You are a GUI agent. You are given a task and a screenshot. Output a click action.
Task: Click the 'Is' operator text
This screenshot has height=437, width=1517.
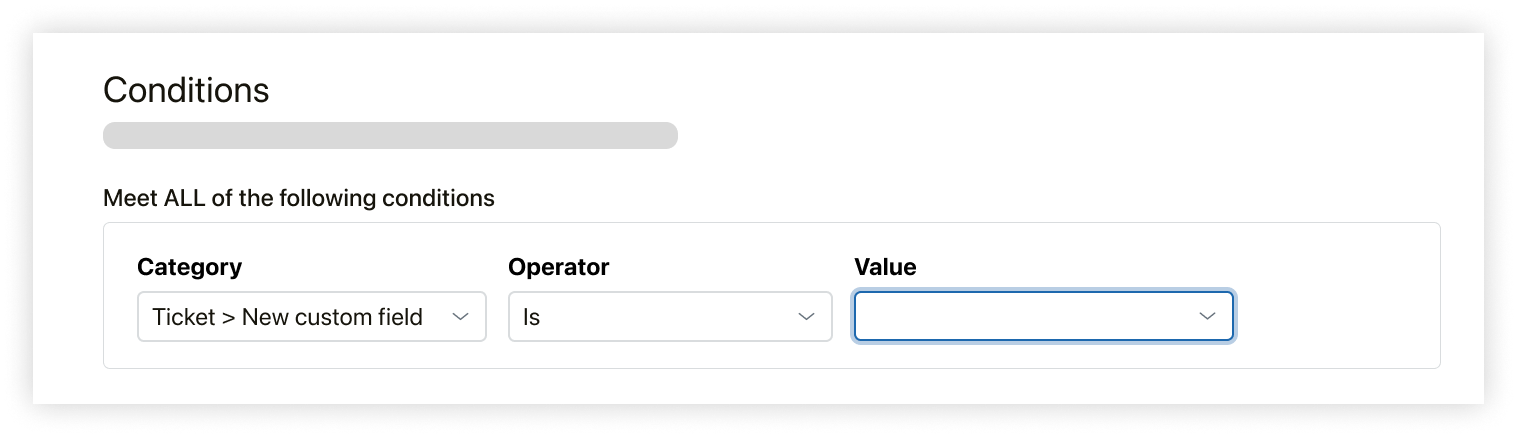(532, 317)
